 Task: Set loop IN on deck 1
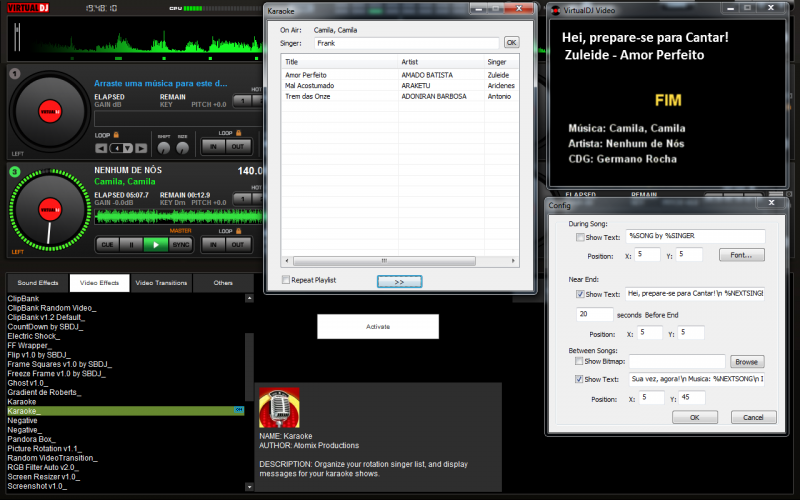pos(213,147)
